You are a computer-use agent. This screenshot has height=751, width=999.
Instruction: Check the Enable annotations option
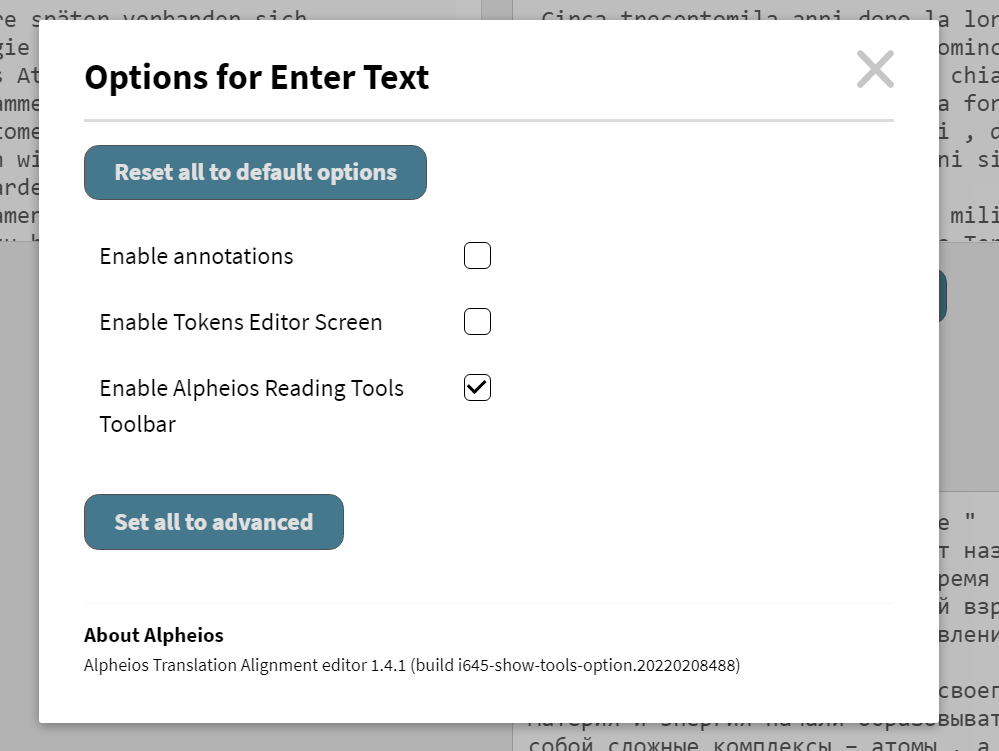coord(477,255)
